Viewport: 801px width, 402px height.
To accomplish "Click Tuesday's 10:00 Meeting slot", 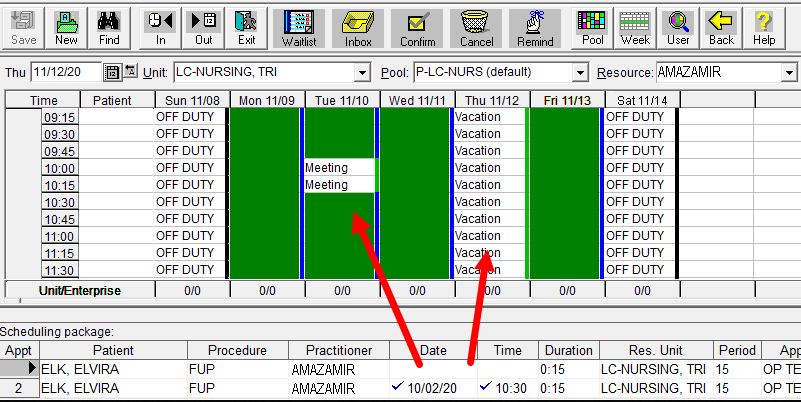I will 340,168.
